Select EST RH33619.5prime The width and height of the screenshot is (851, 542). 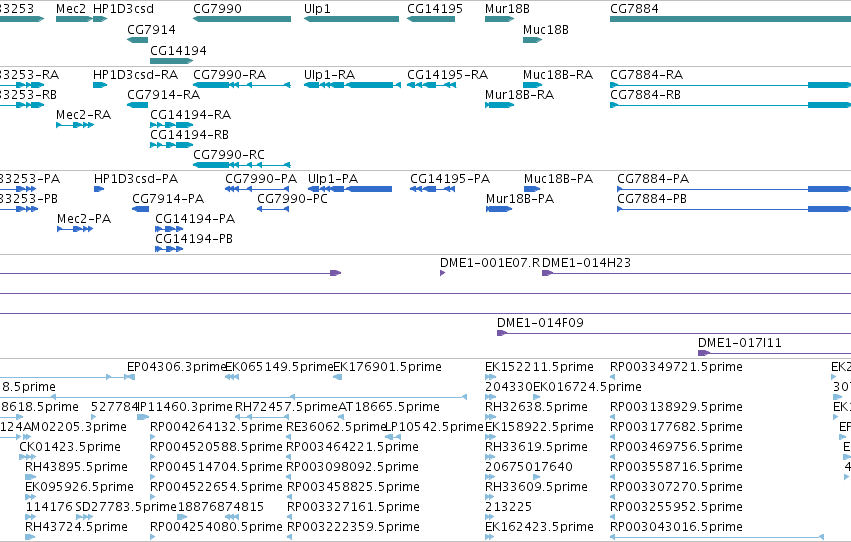click(x=490, y=457)
